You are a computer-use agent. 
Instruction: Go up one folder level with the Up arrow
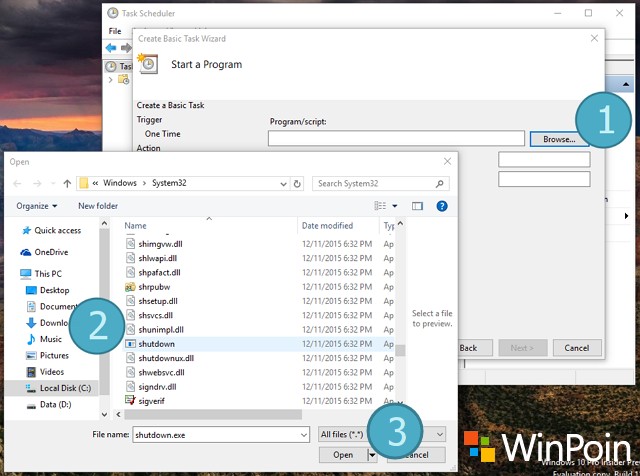(67, 184)
